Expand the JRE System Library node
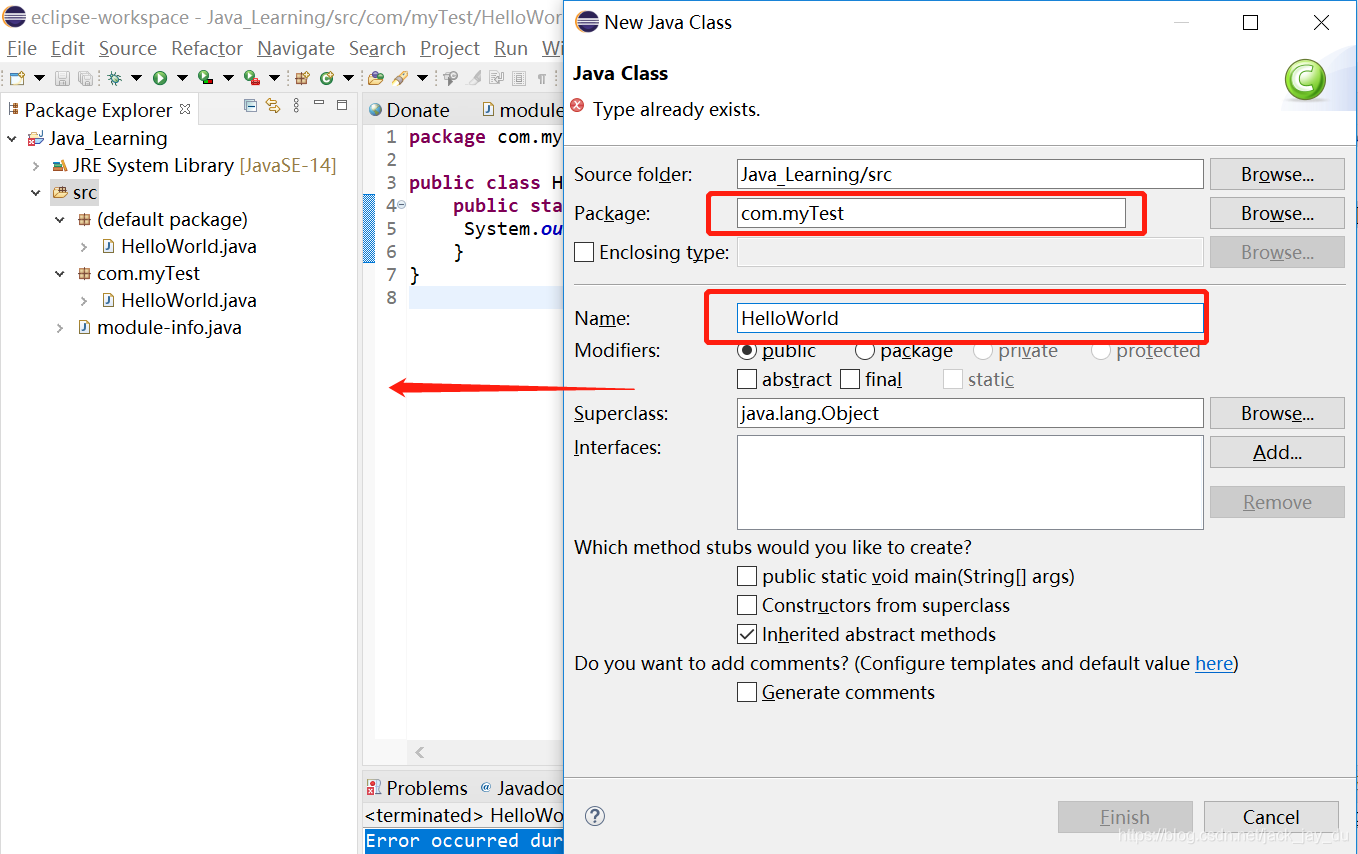Screen dimensions: 1358x854 36,166
